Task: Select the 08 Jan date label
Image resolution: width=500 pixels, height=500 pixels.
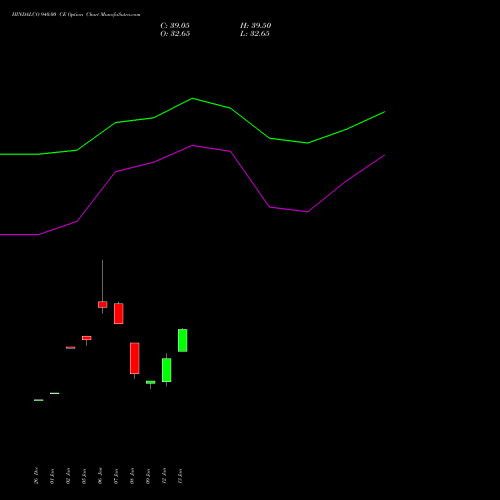Action: pos(132,476)
